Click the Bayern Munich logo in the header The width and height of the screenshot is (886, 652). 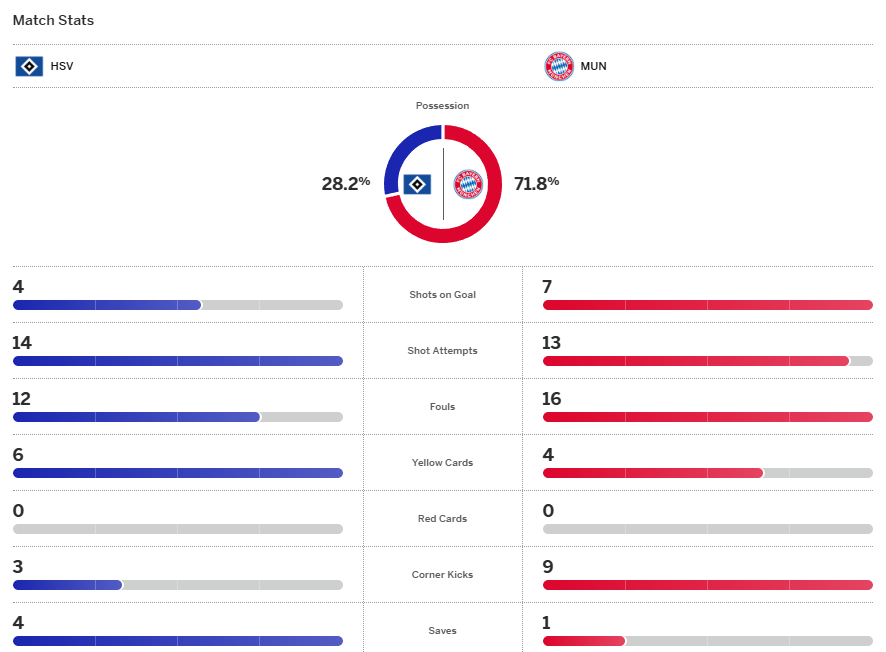click(x=558, y=67)
